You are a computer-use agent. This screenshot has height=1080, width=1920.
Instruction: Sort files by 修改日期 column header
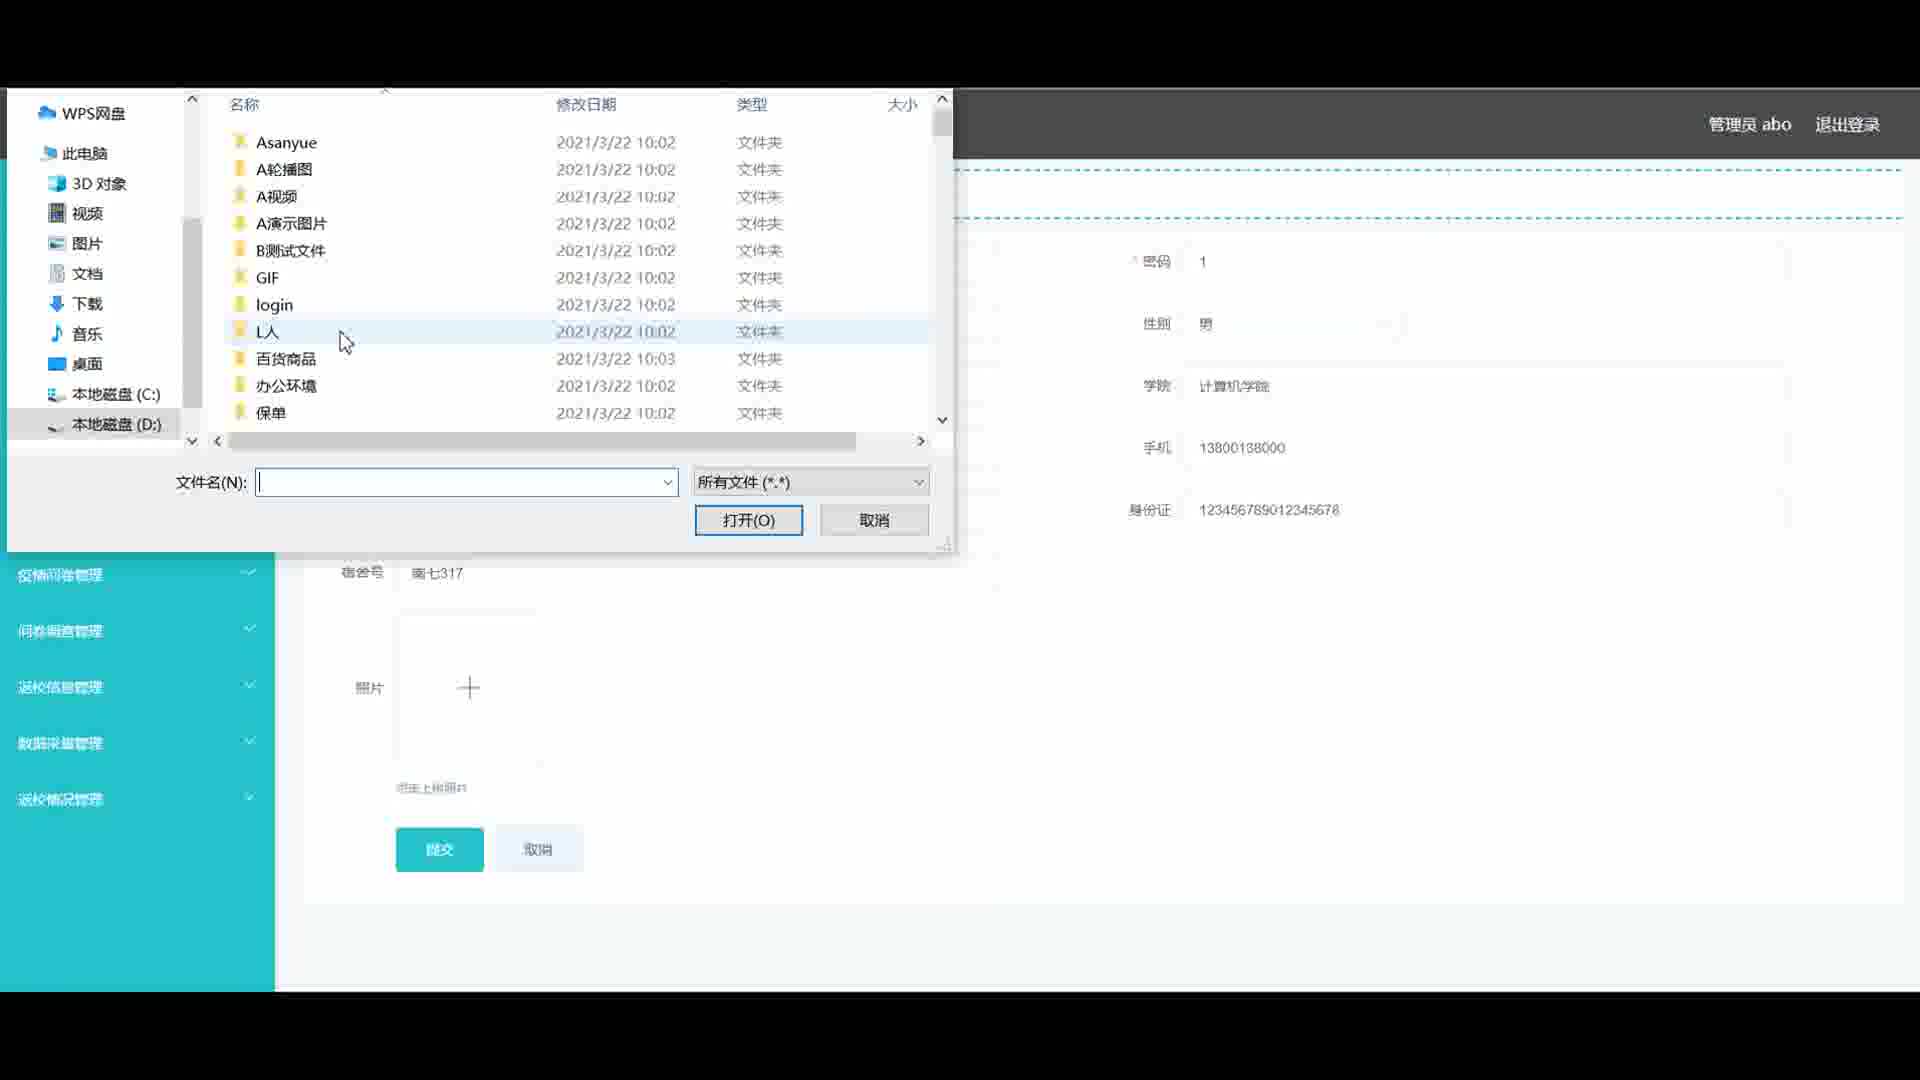click(x=586, y=104)
